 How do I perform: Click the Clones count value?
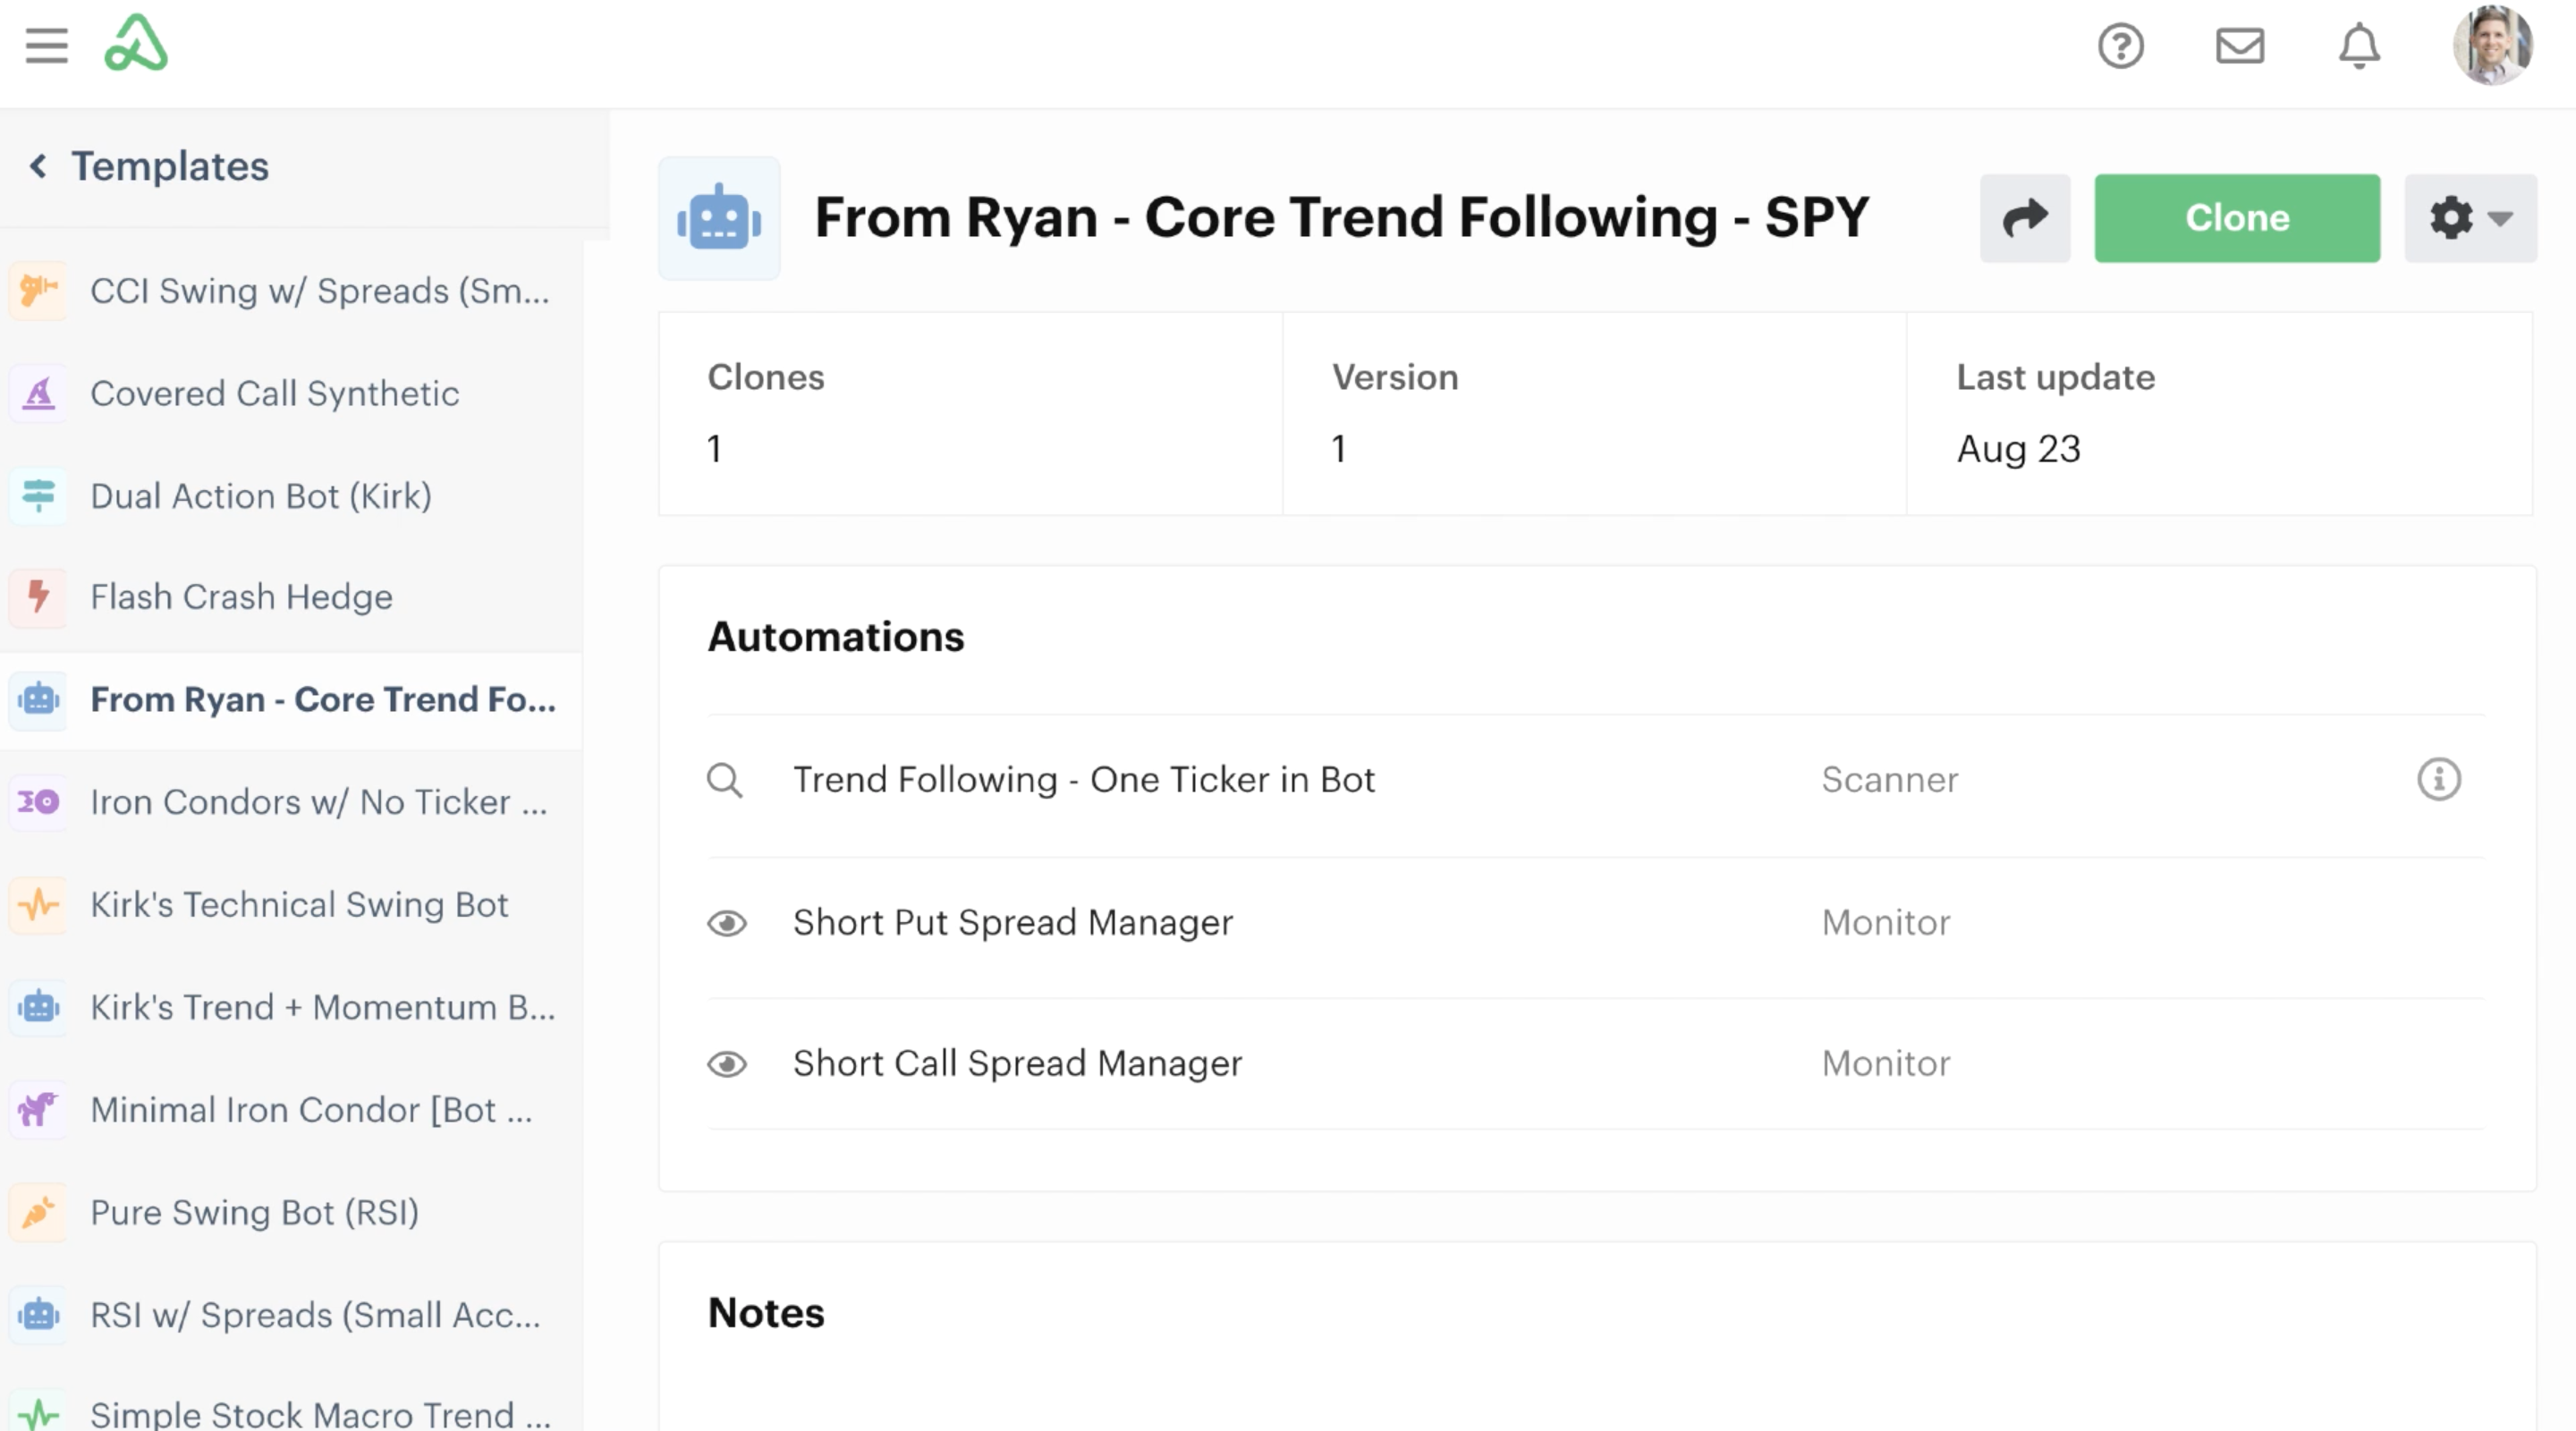click(714, 449)
